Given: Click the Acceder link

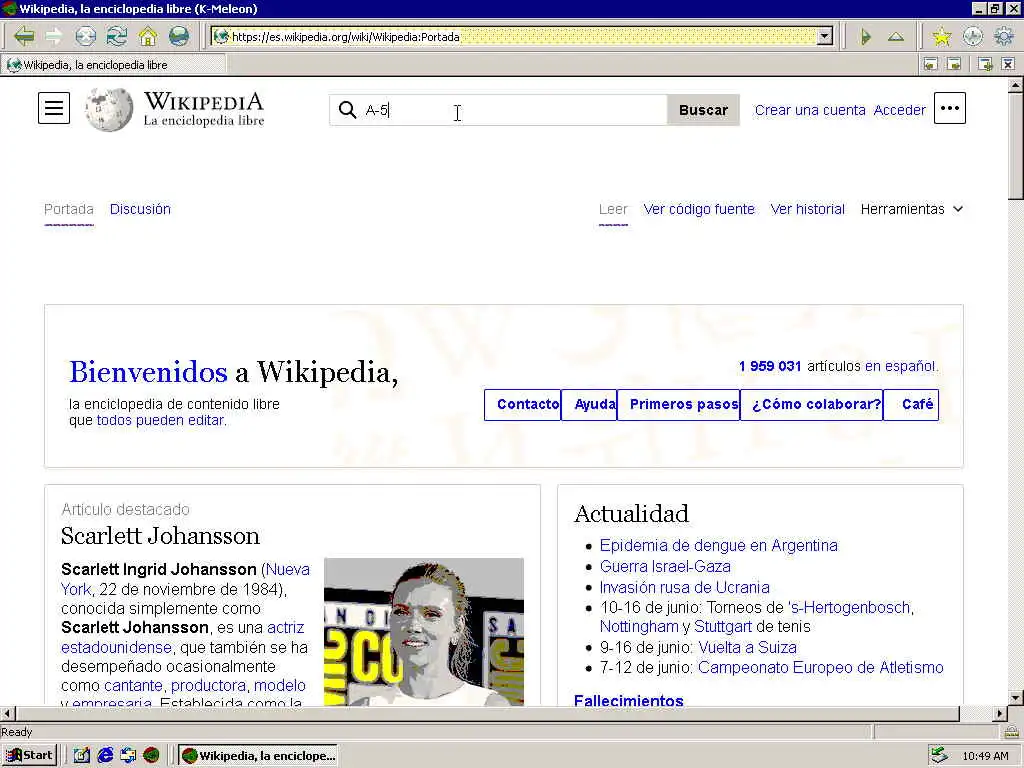Looking at the screenshot, I should [x=899, y=110].
